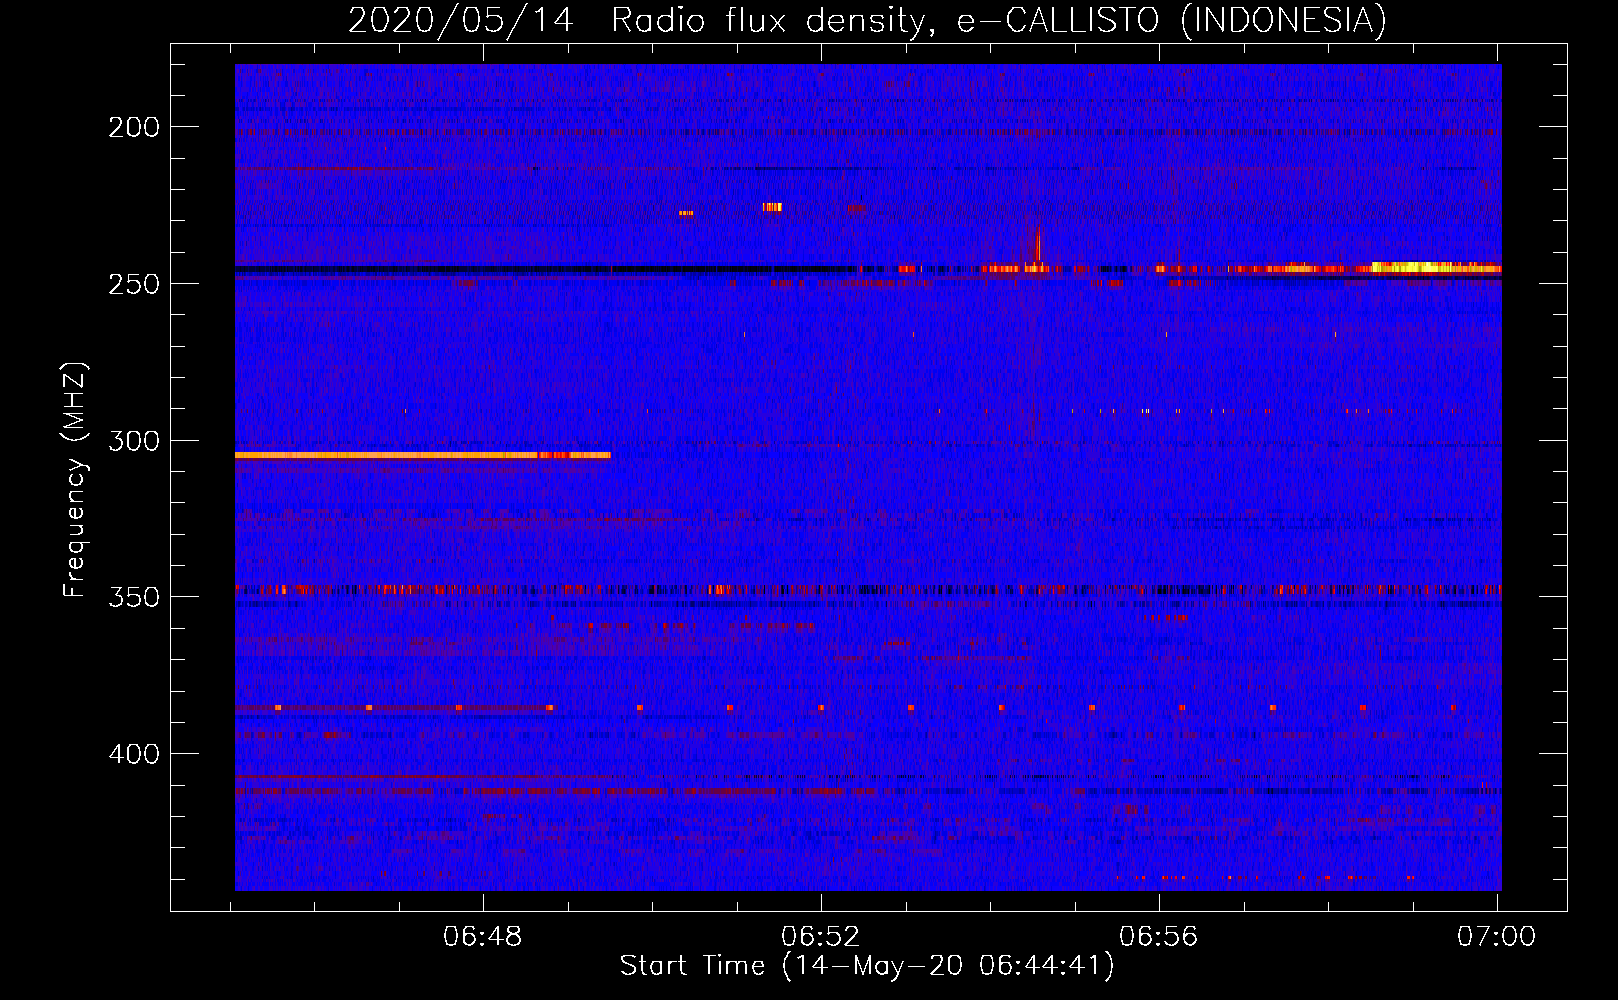Click the 200 frequency tick label
The width and height of the screenshot is (1618, 1000).
(x=134, y=127)
